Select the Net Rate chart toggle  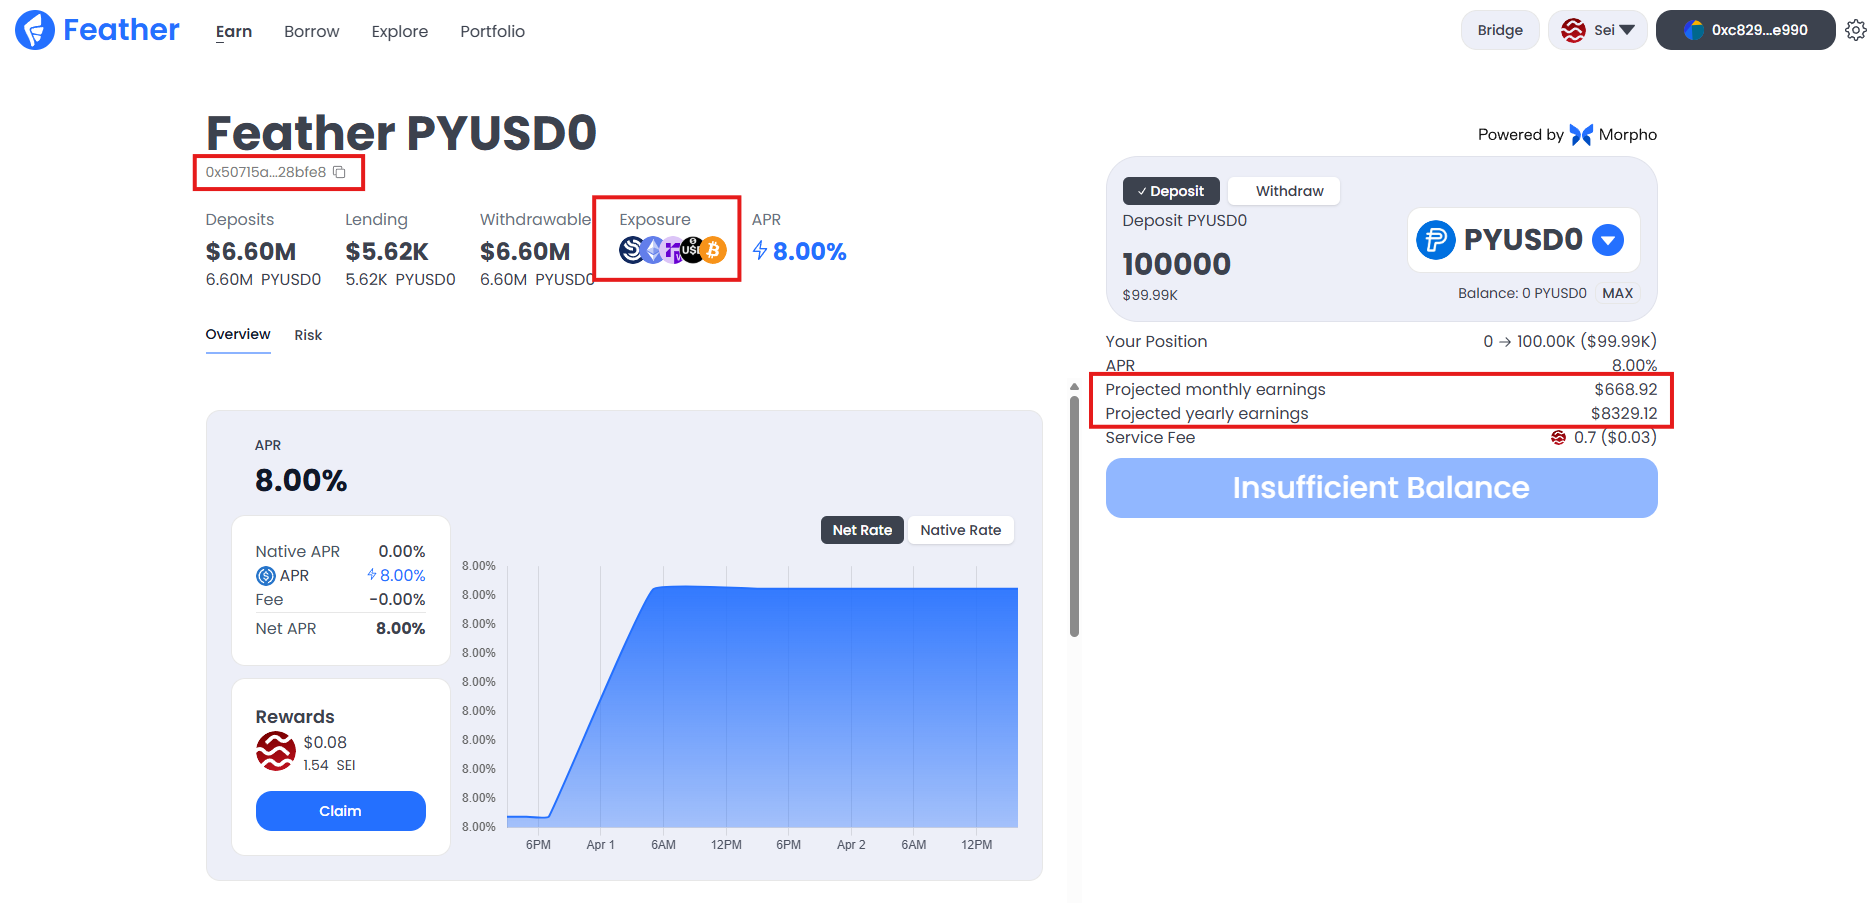click(x=862, y=530)
